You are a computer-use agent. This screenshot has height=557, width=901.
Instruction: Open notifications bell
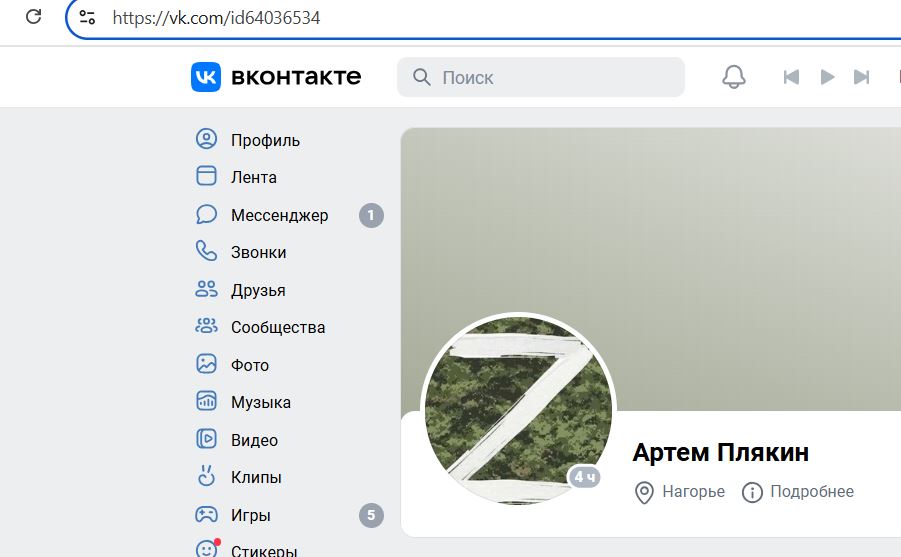click(x=734, y=77)
